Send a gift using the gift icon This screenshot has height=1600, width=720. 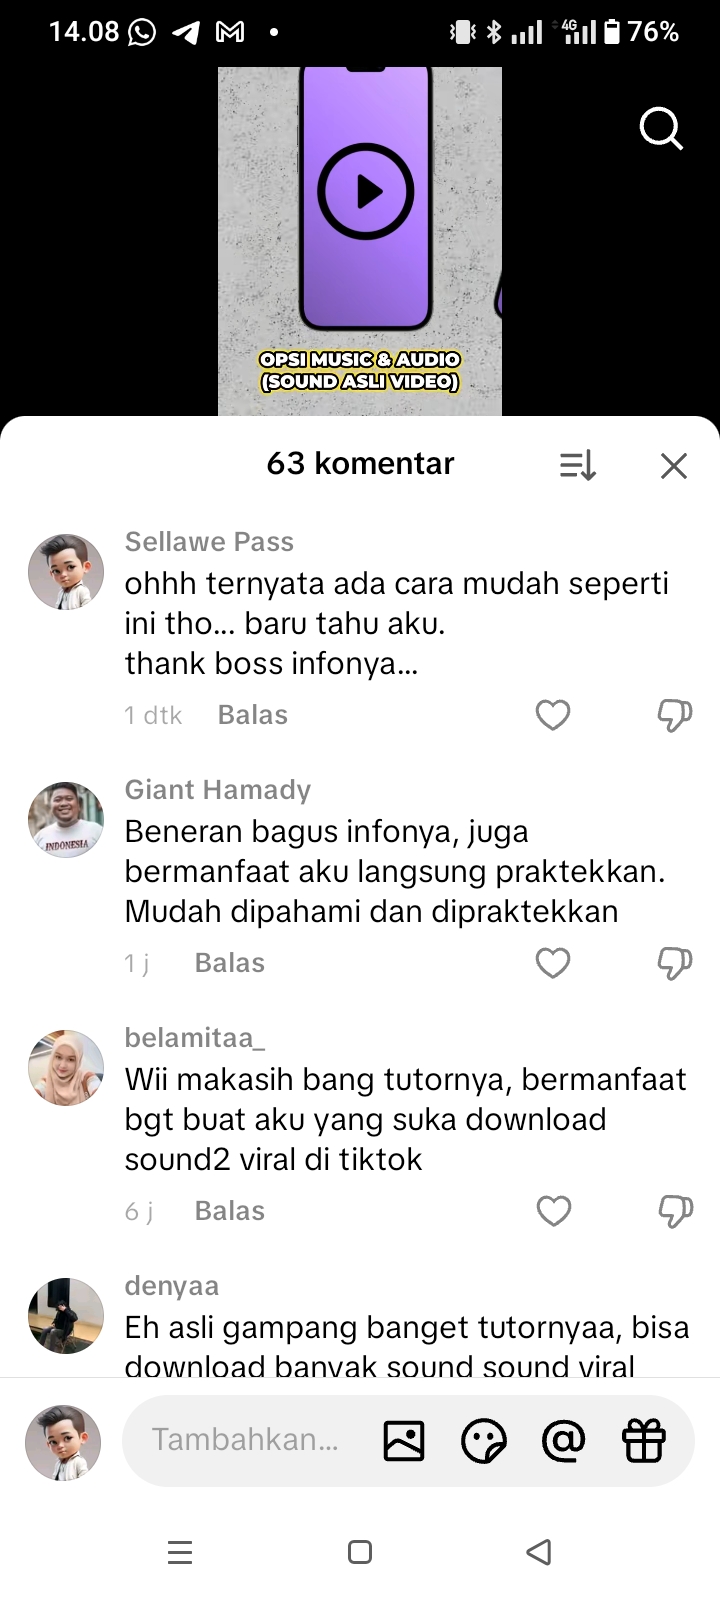(644, 1441)
